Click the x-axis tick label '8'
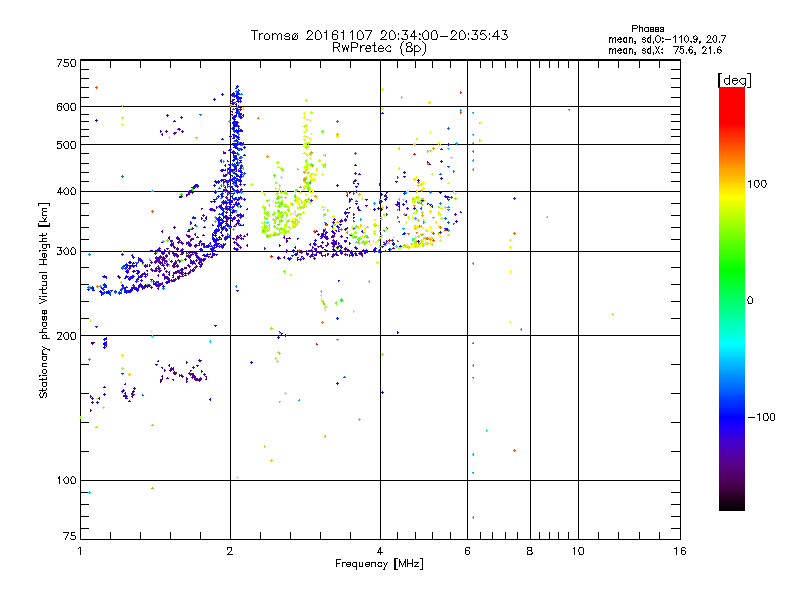Viewport: 800px width, 600px height. click(x=530, y=551)
